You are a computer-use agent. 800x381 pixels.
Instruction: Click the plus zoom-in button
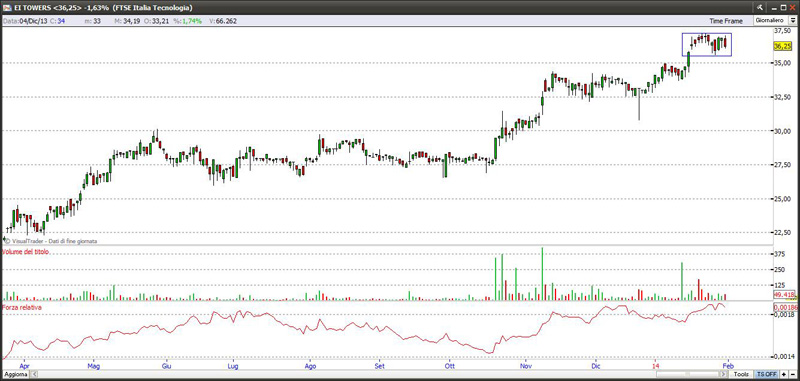click(784, 374)
